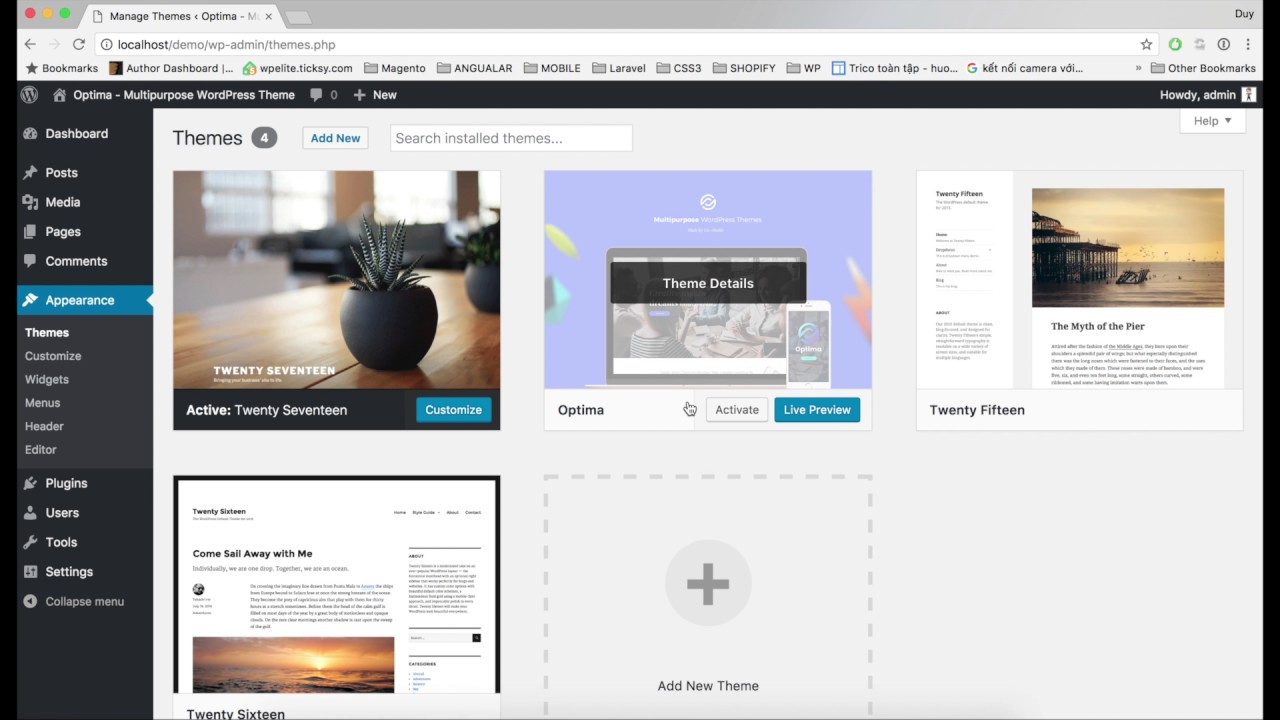
Task: Close the Manage Themes browser tab
Action: (268, 16)
